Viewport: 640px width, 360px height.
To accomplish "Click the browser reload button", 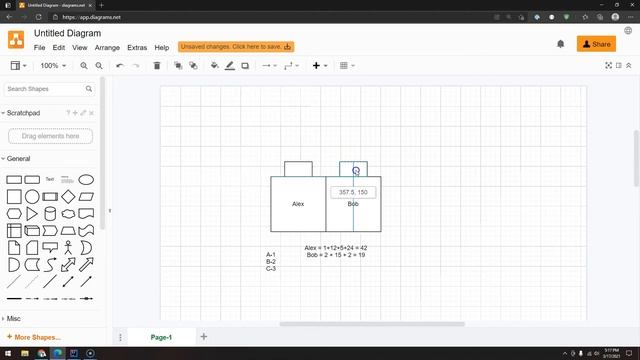I will coord(38,17).
